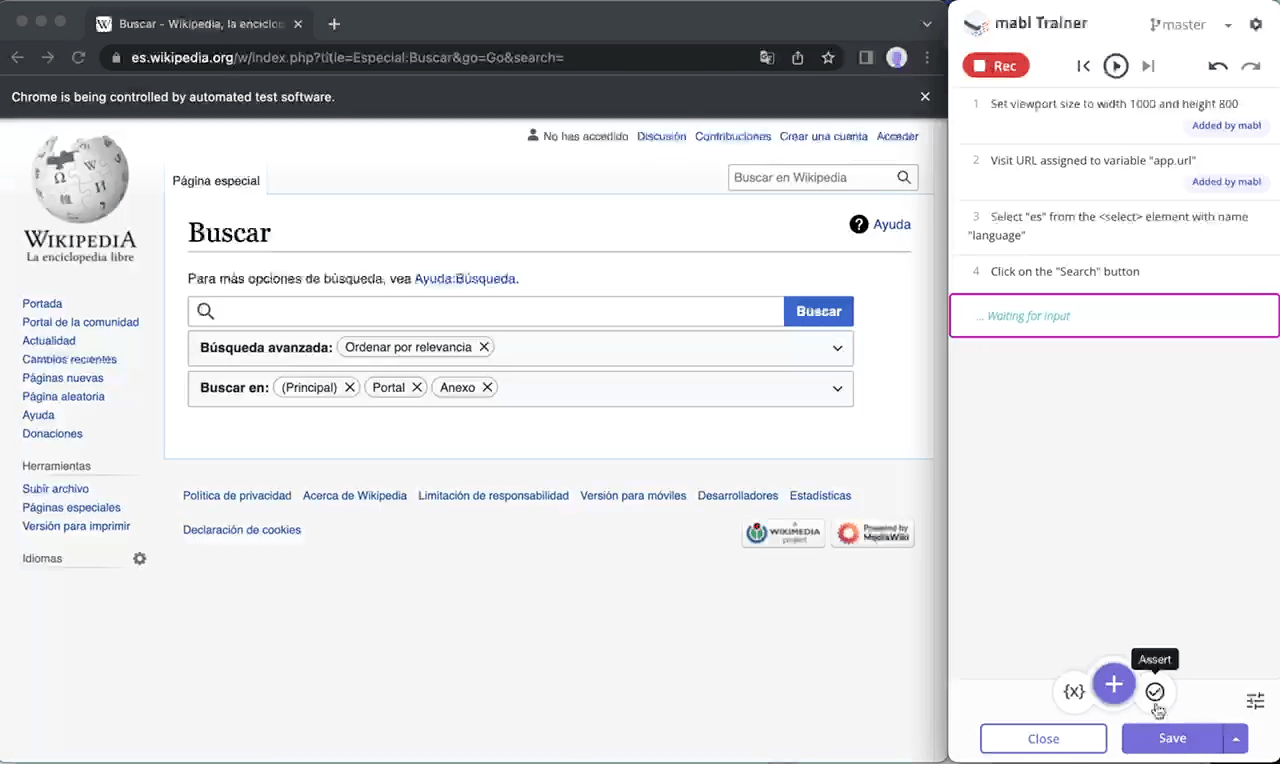Open Crear una cuenta link
The image size is (1280, 764).
click(x=824, y=136)
